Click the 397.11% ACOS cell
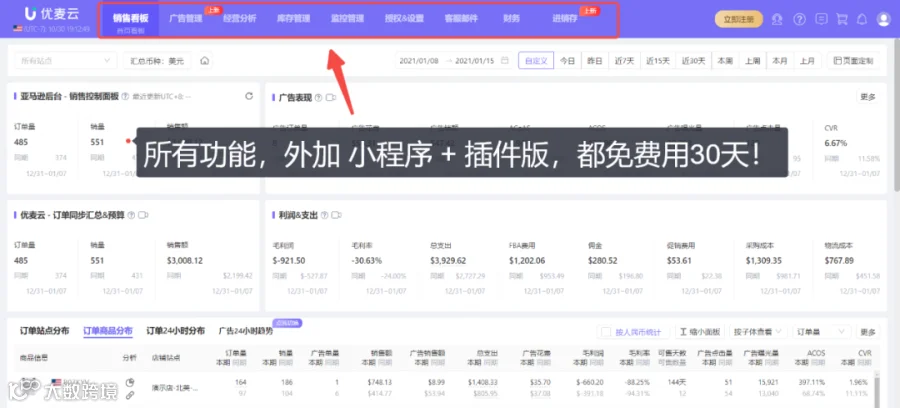 coord(813,382)
